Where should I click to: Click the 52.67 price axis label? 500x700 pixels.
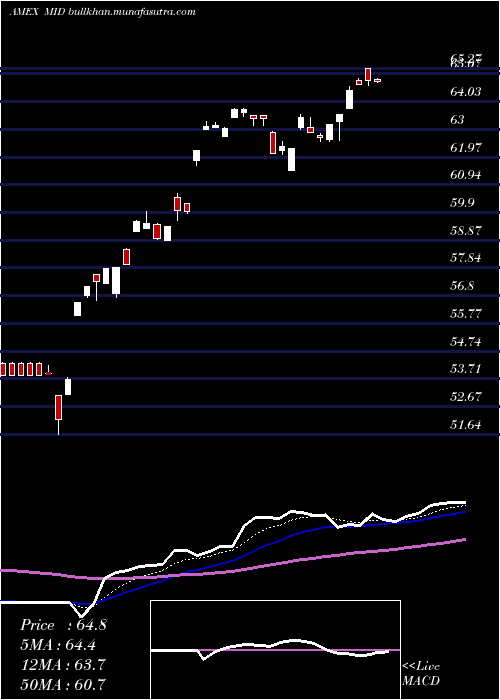click(x=466, y=396)
